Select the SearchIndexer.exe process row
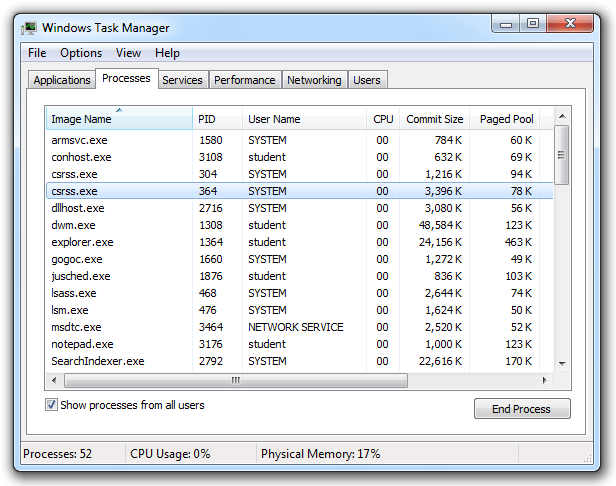616x486 pixels. pyautogui.click(x=299, y=361)
